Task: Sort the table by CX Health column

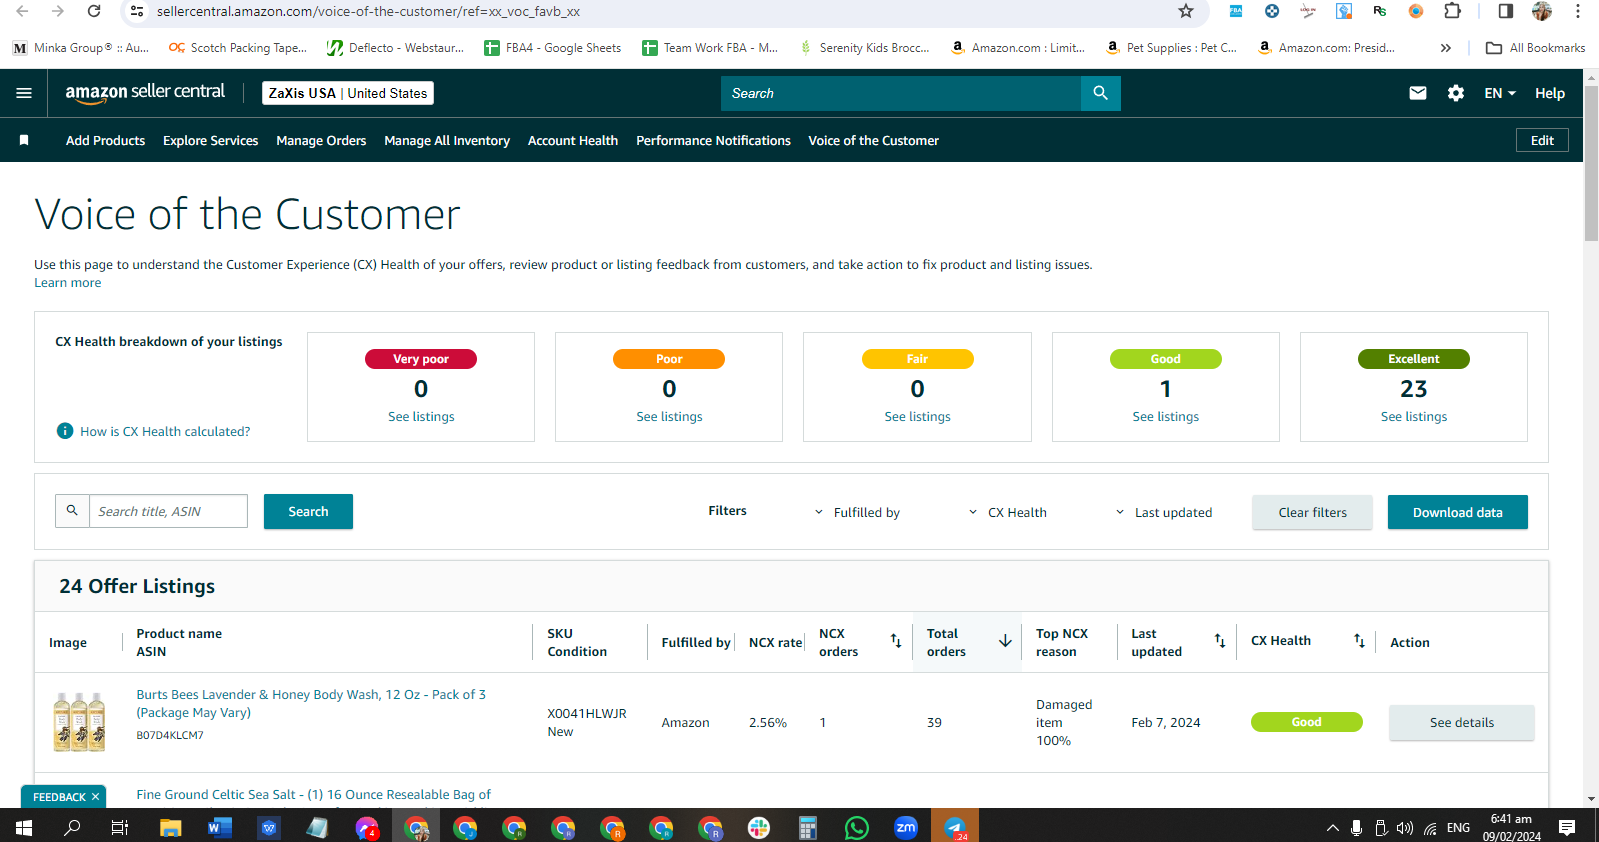Action: (x=1359, y=641)
